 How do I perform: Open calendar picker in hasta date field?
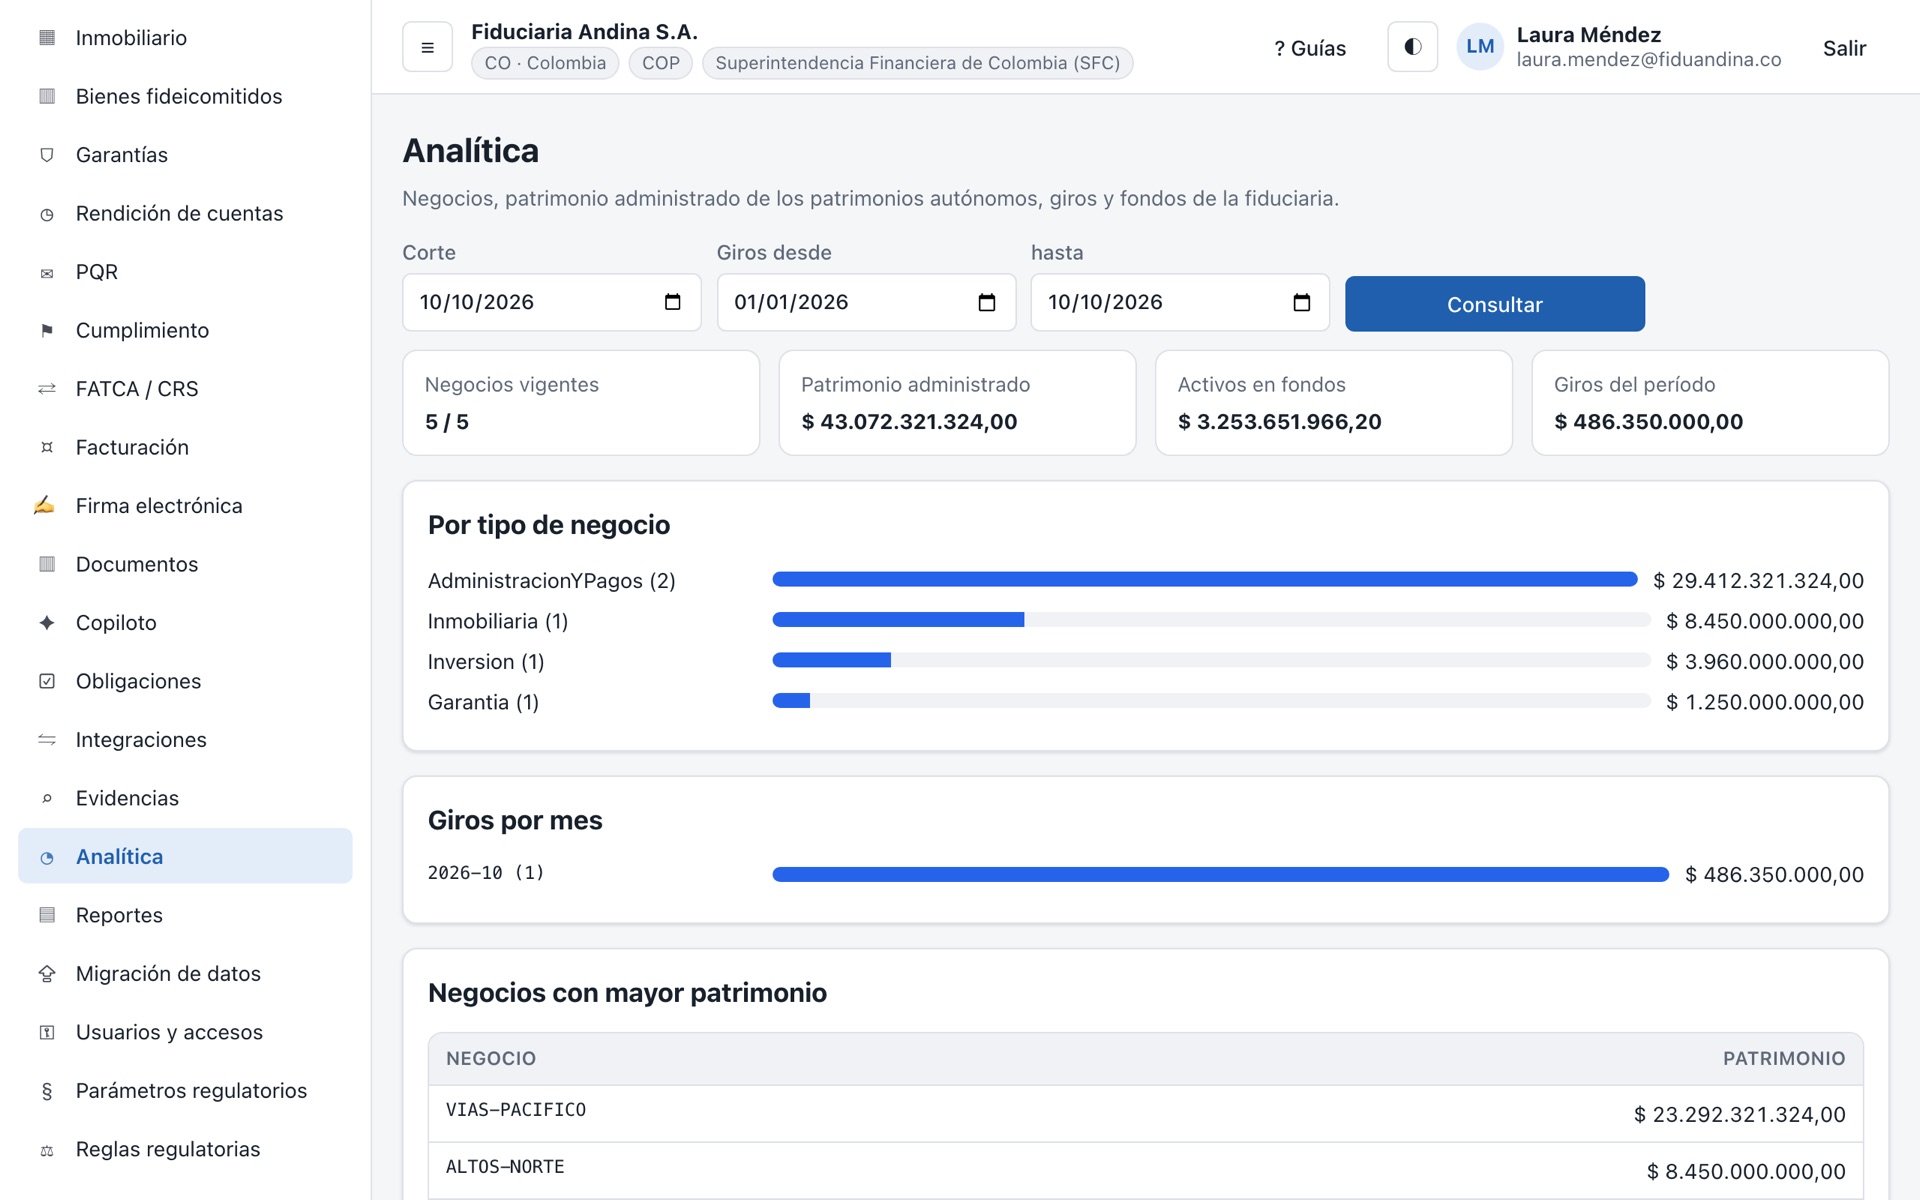1301,302
